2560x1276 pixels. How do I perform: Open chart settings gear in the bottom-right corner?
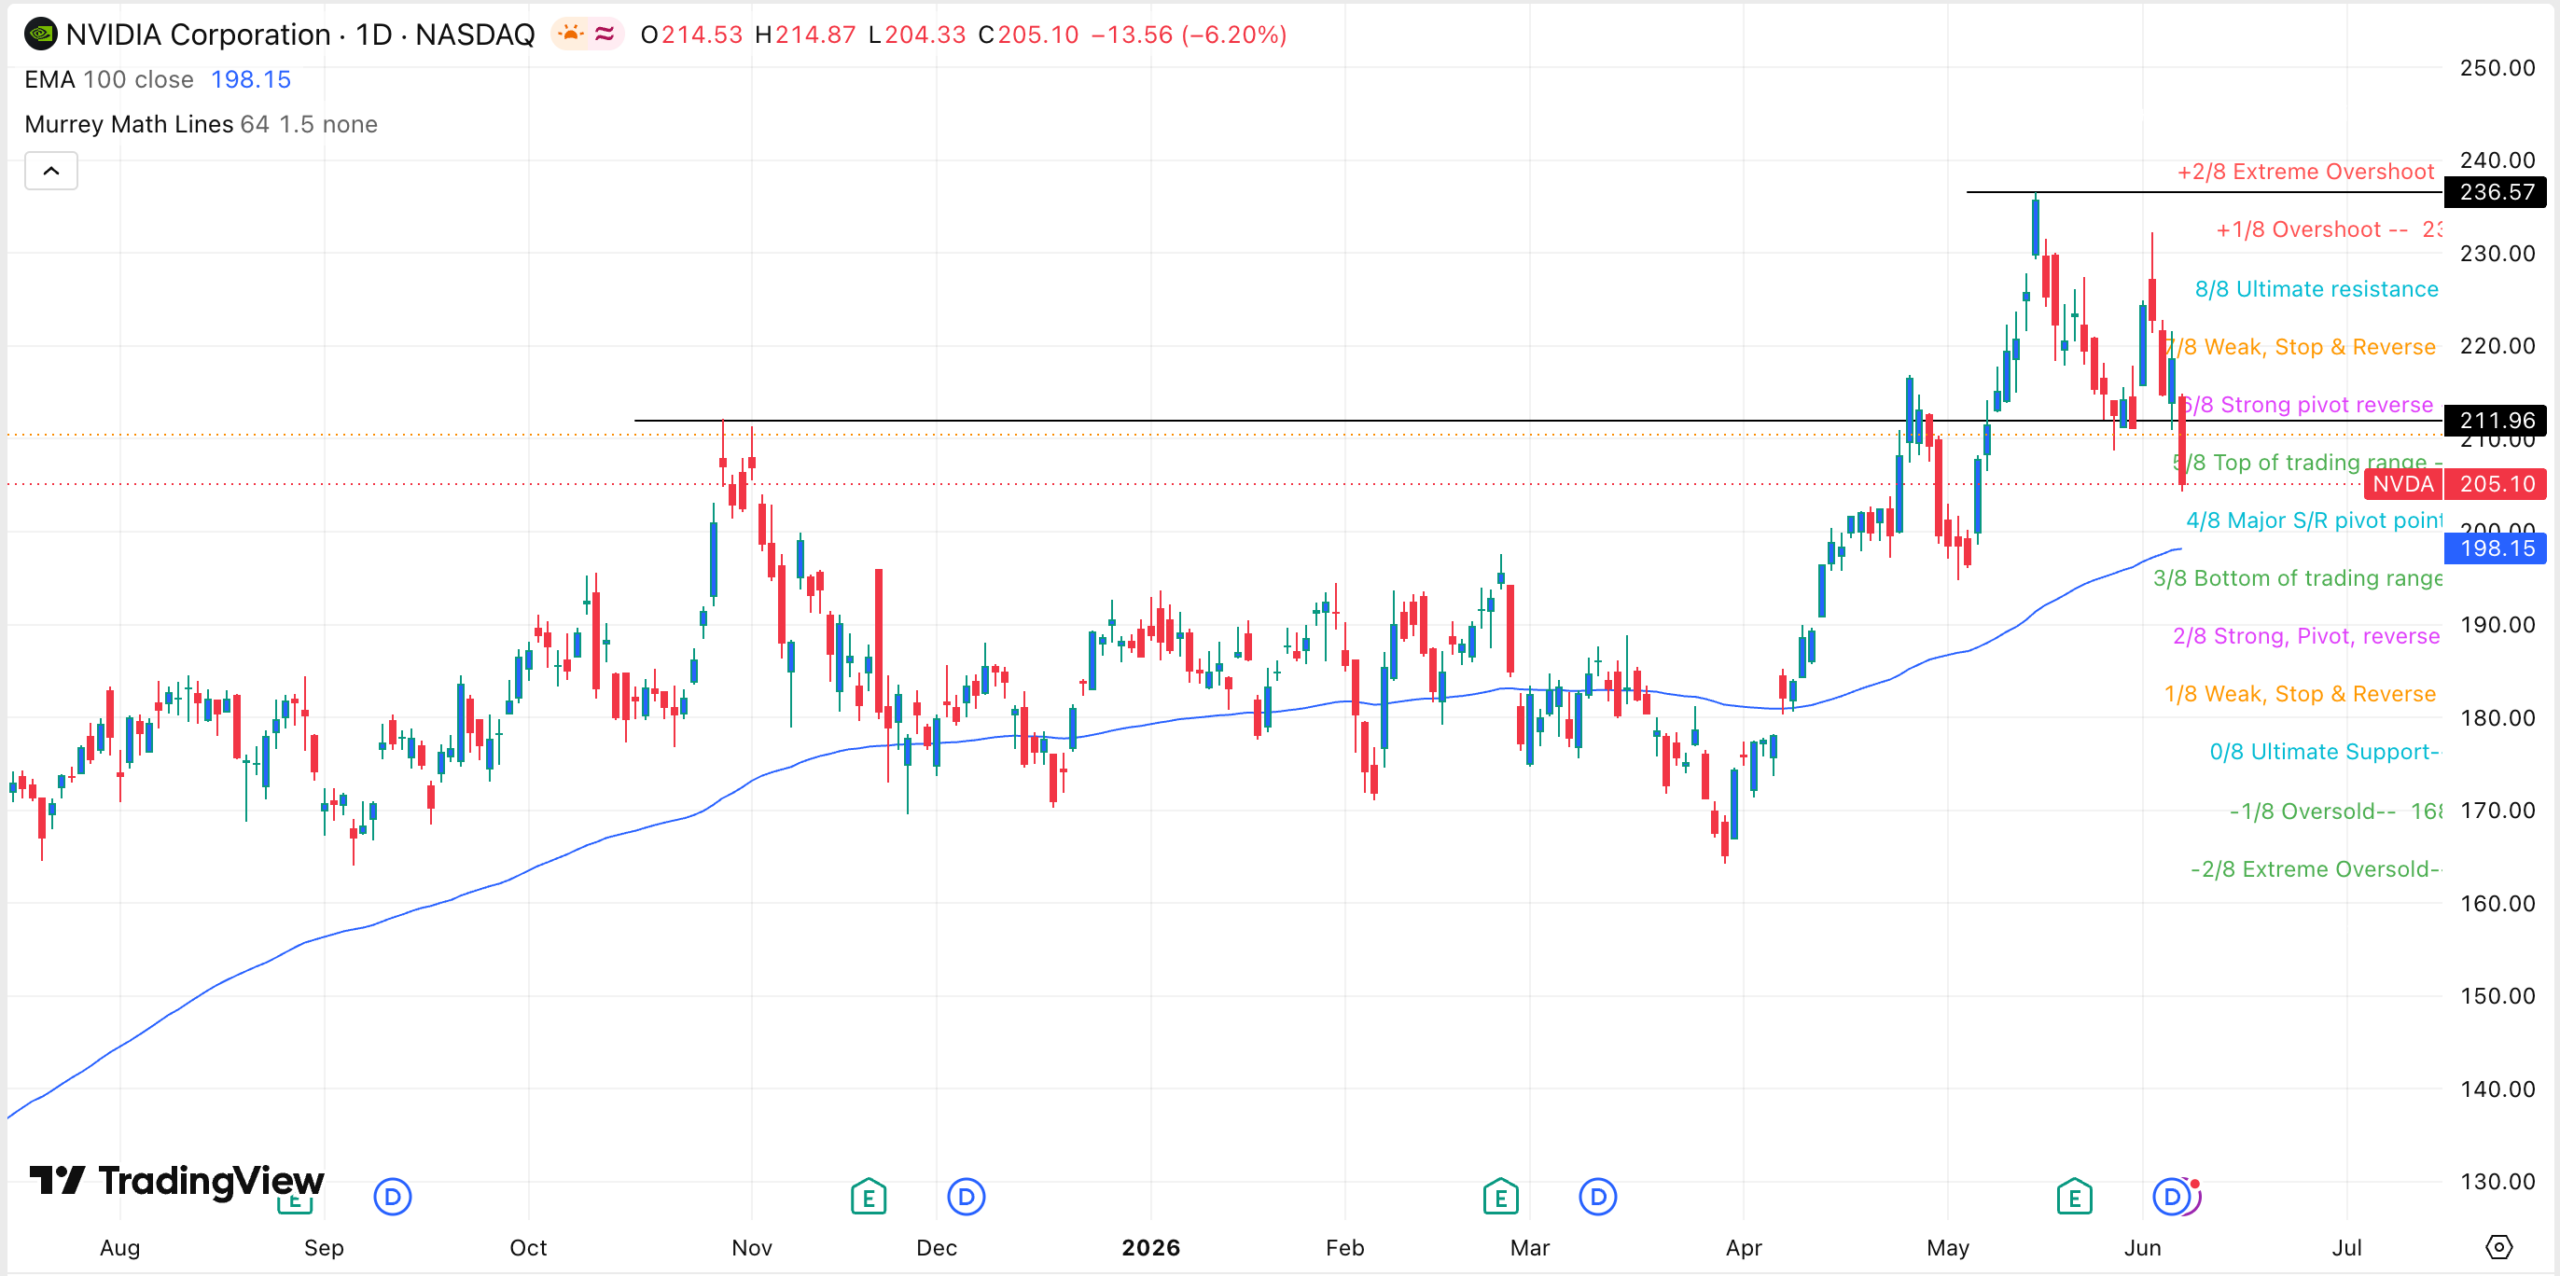[x=2499, y=1247]
